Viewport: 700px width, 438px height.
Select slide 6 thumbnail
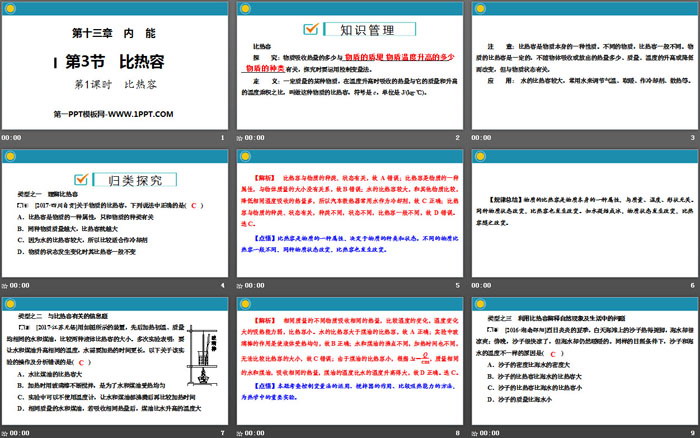pyautogui.click(x=585, y=213)
